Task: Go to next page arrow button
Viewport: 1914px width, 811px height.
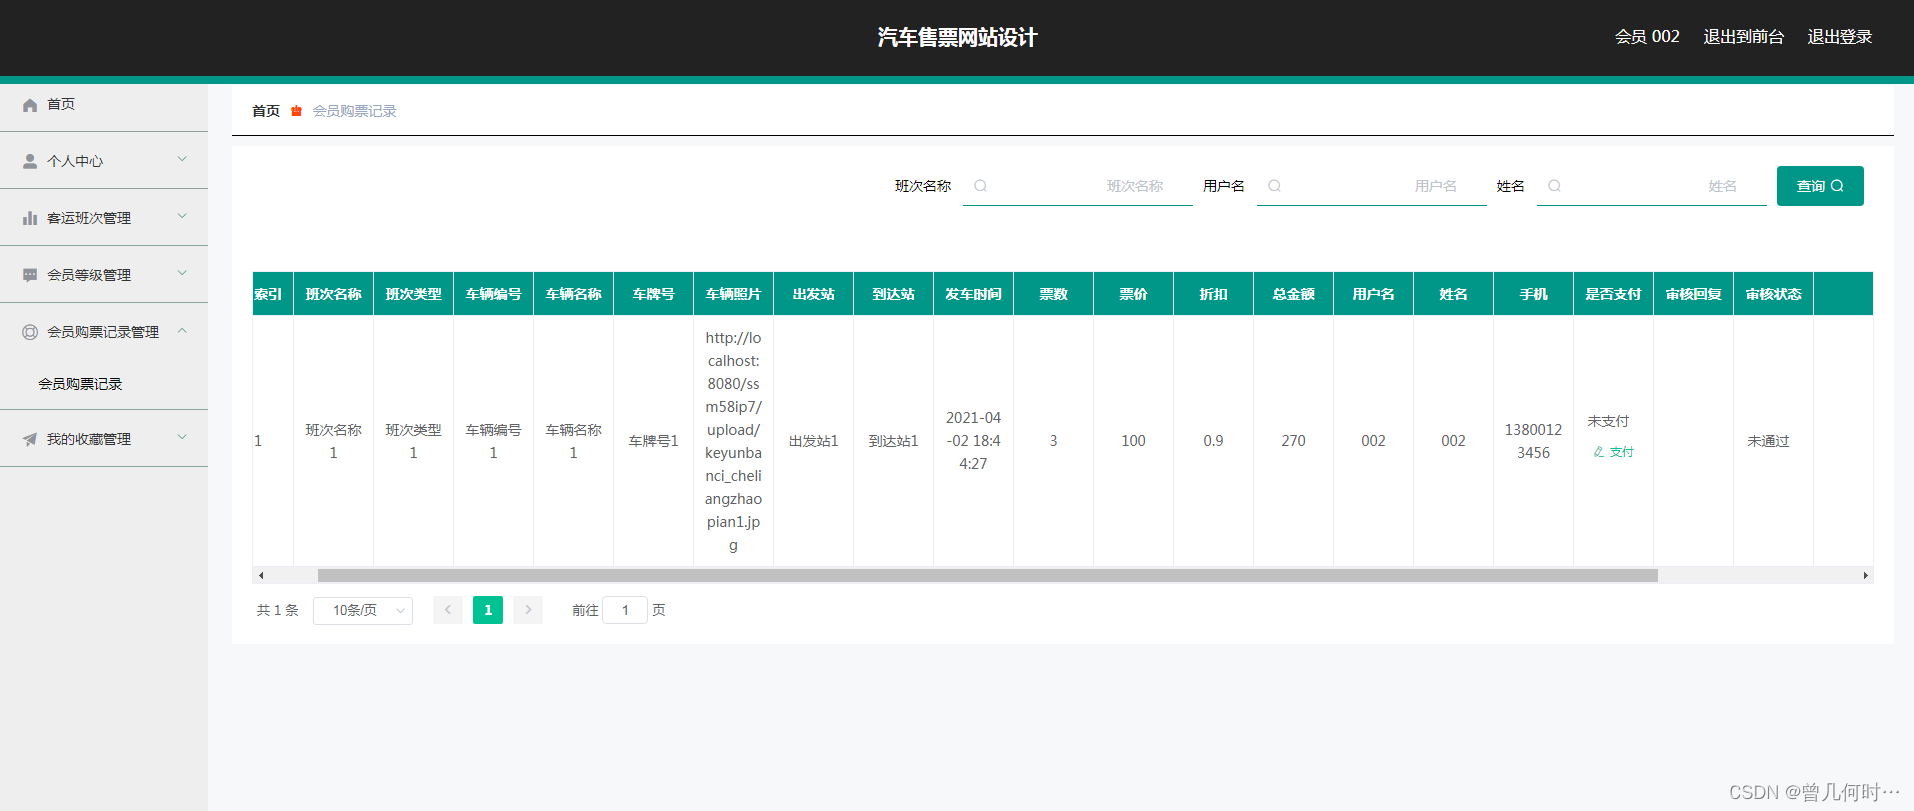Action: point(528,610)
